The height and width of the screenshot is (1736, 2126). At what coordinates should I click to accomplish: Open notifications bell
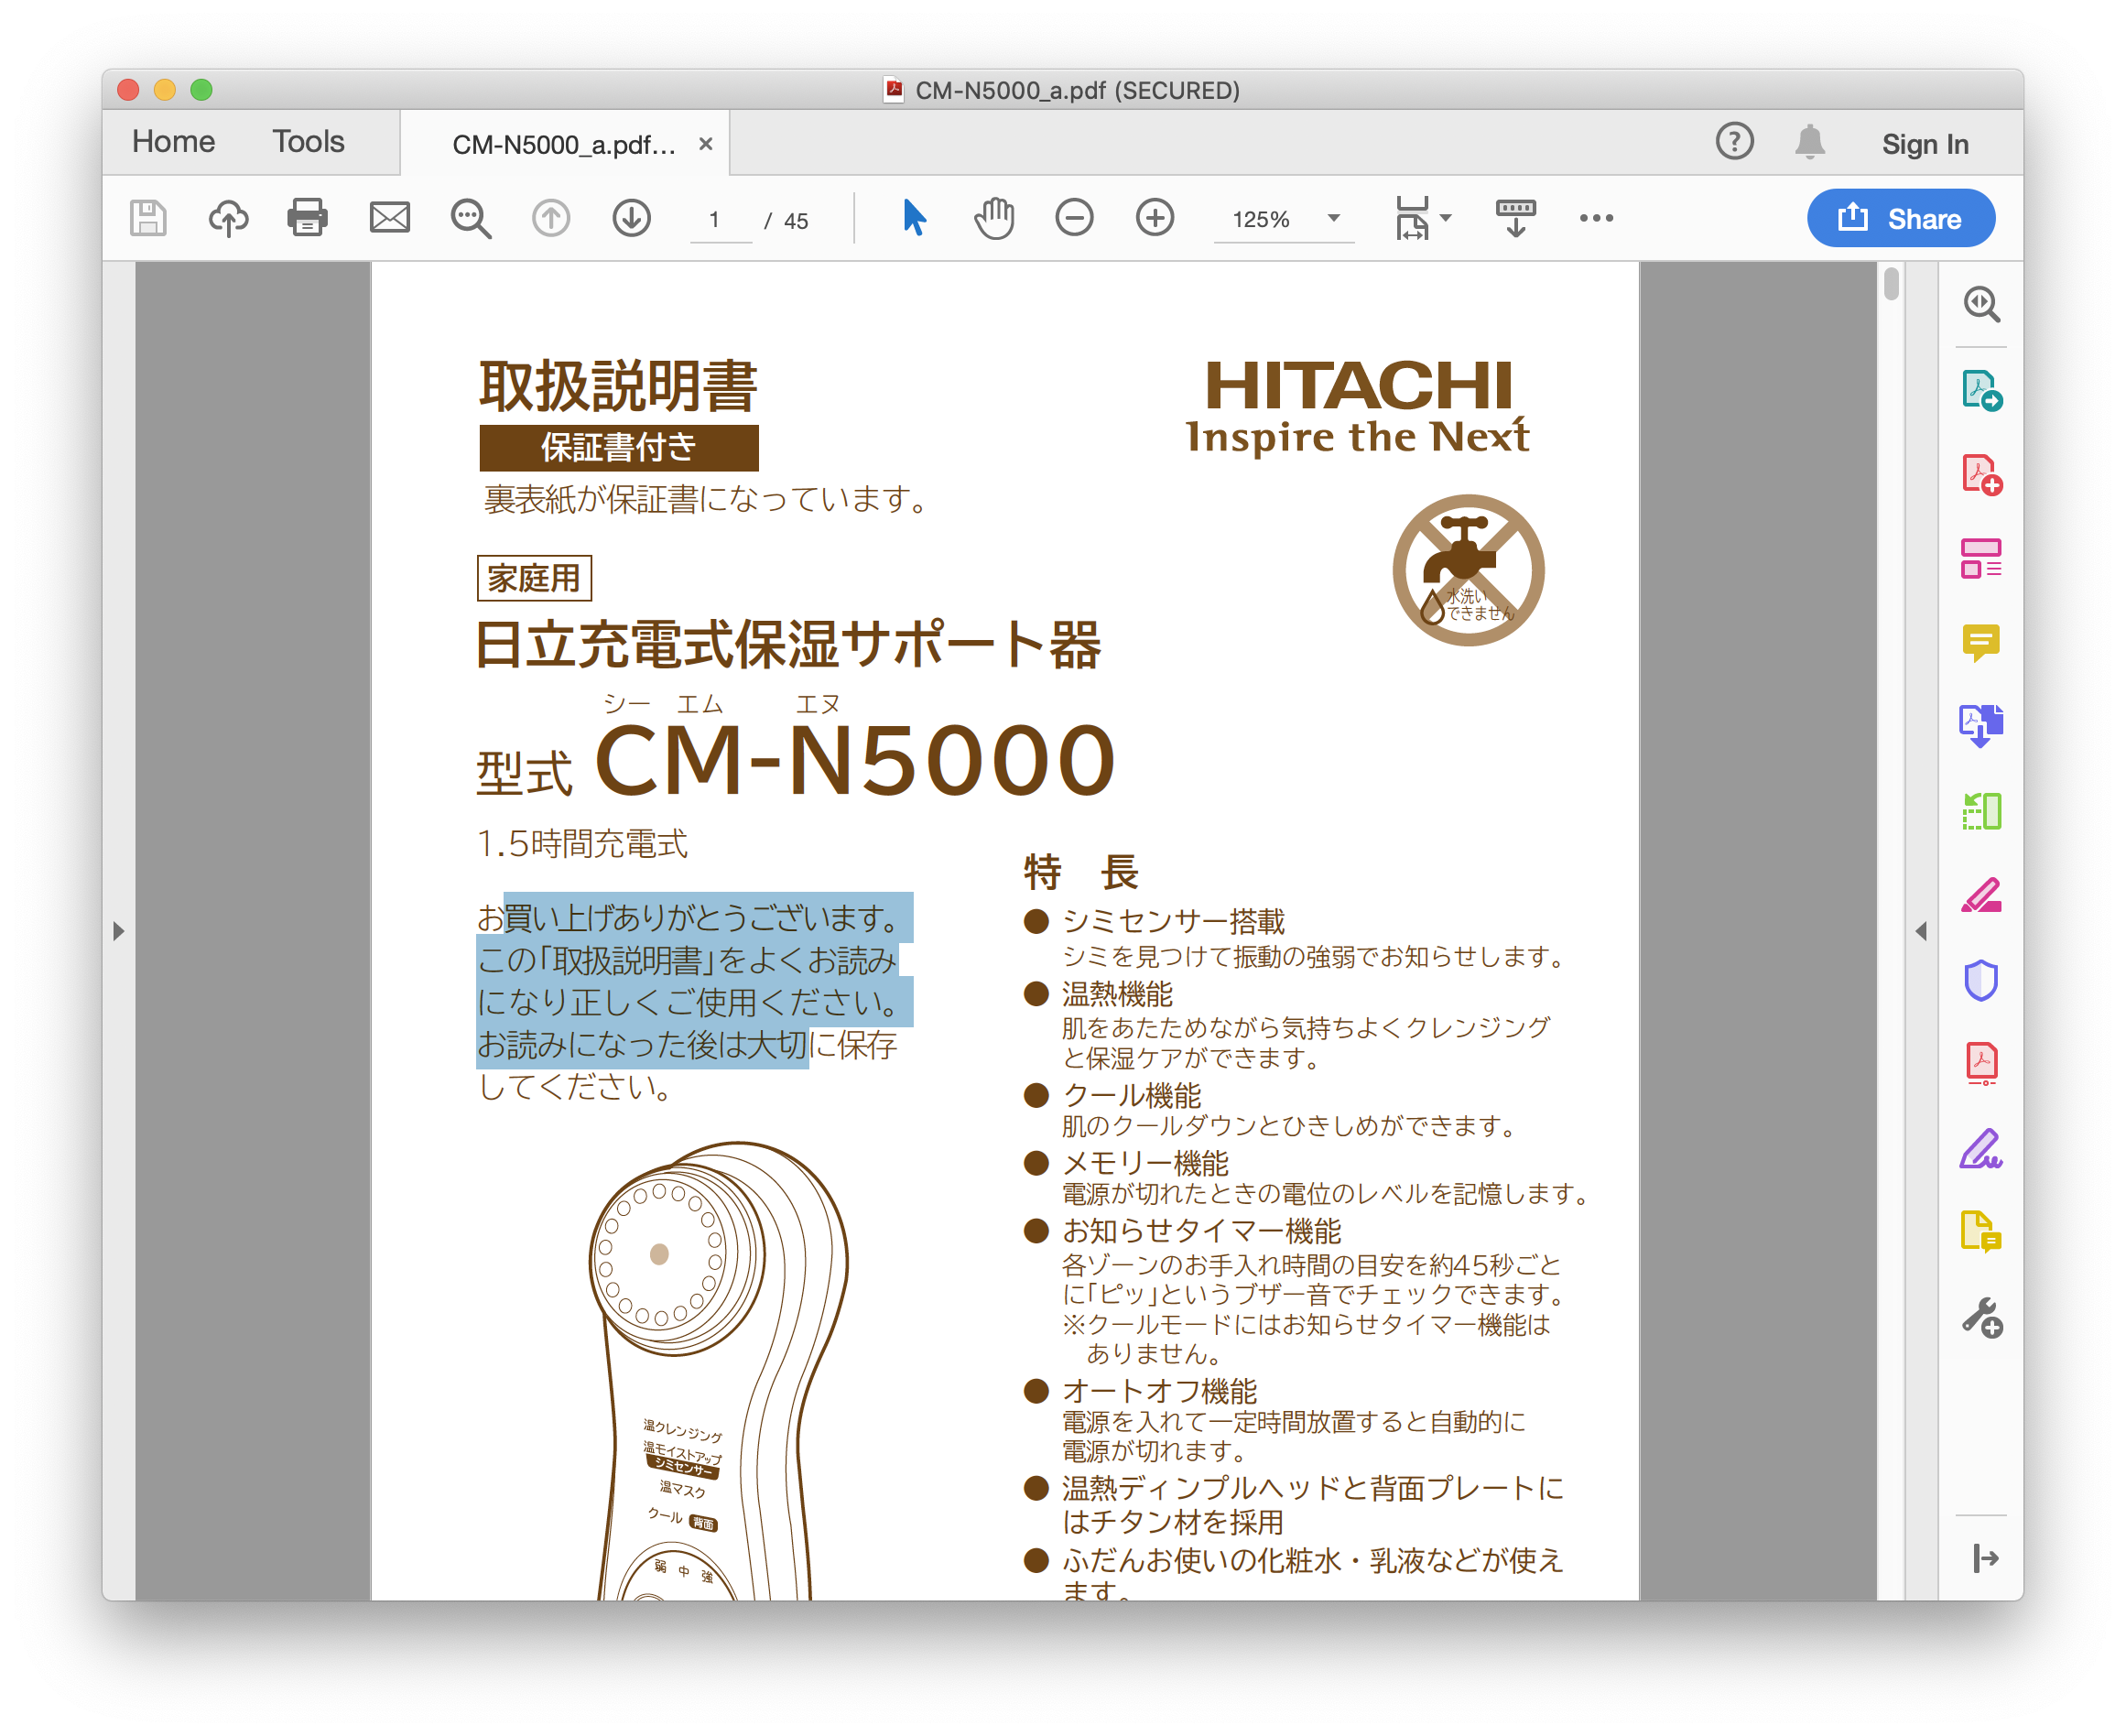point(1810,141)
